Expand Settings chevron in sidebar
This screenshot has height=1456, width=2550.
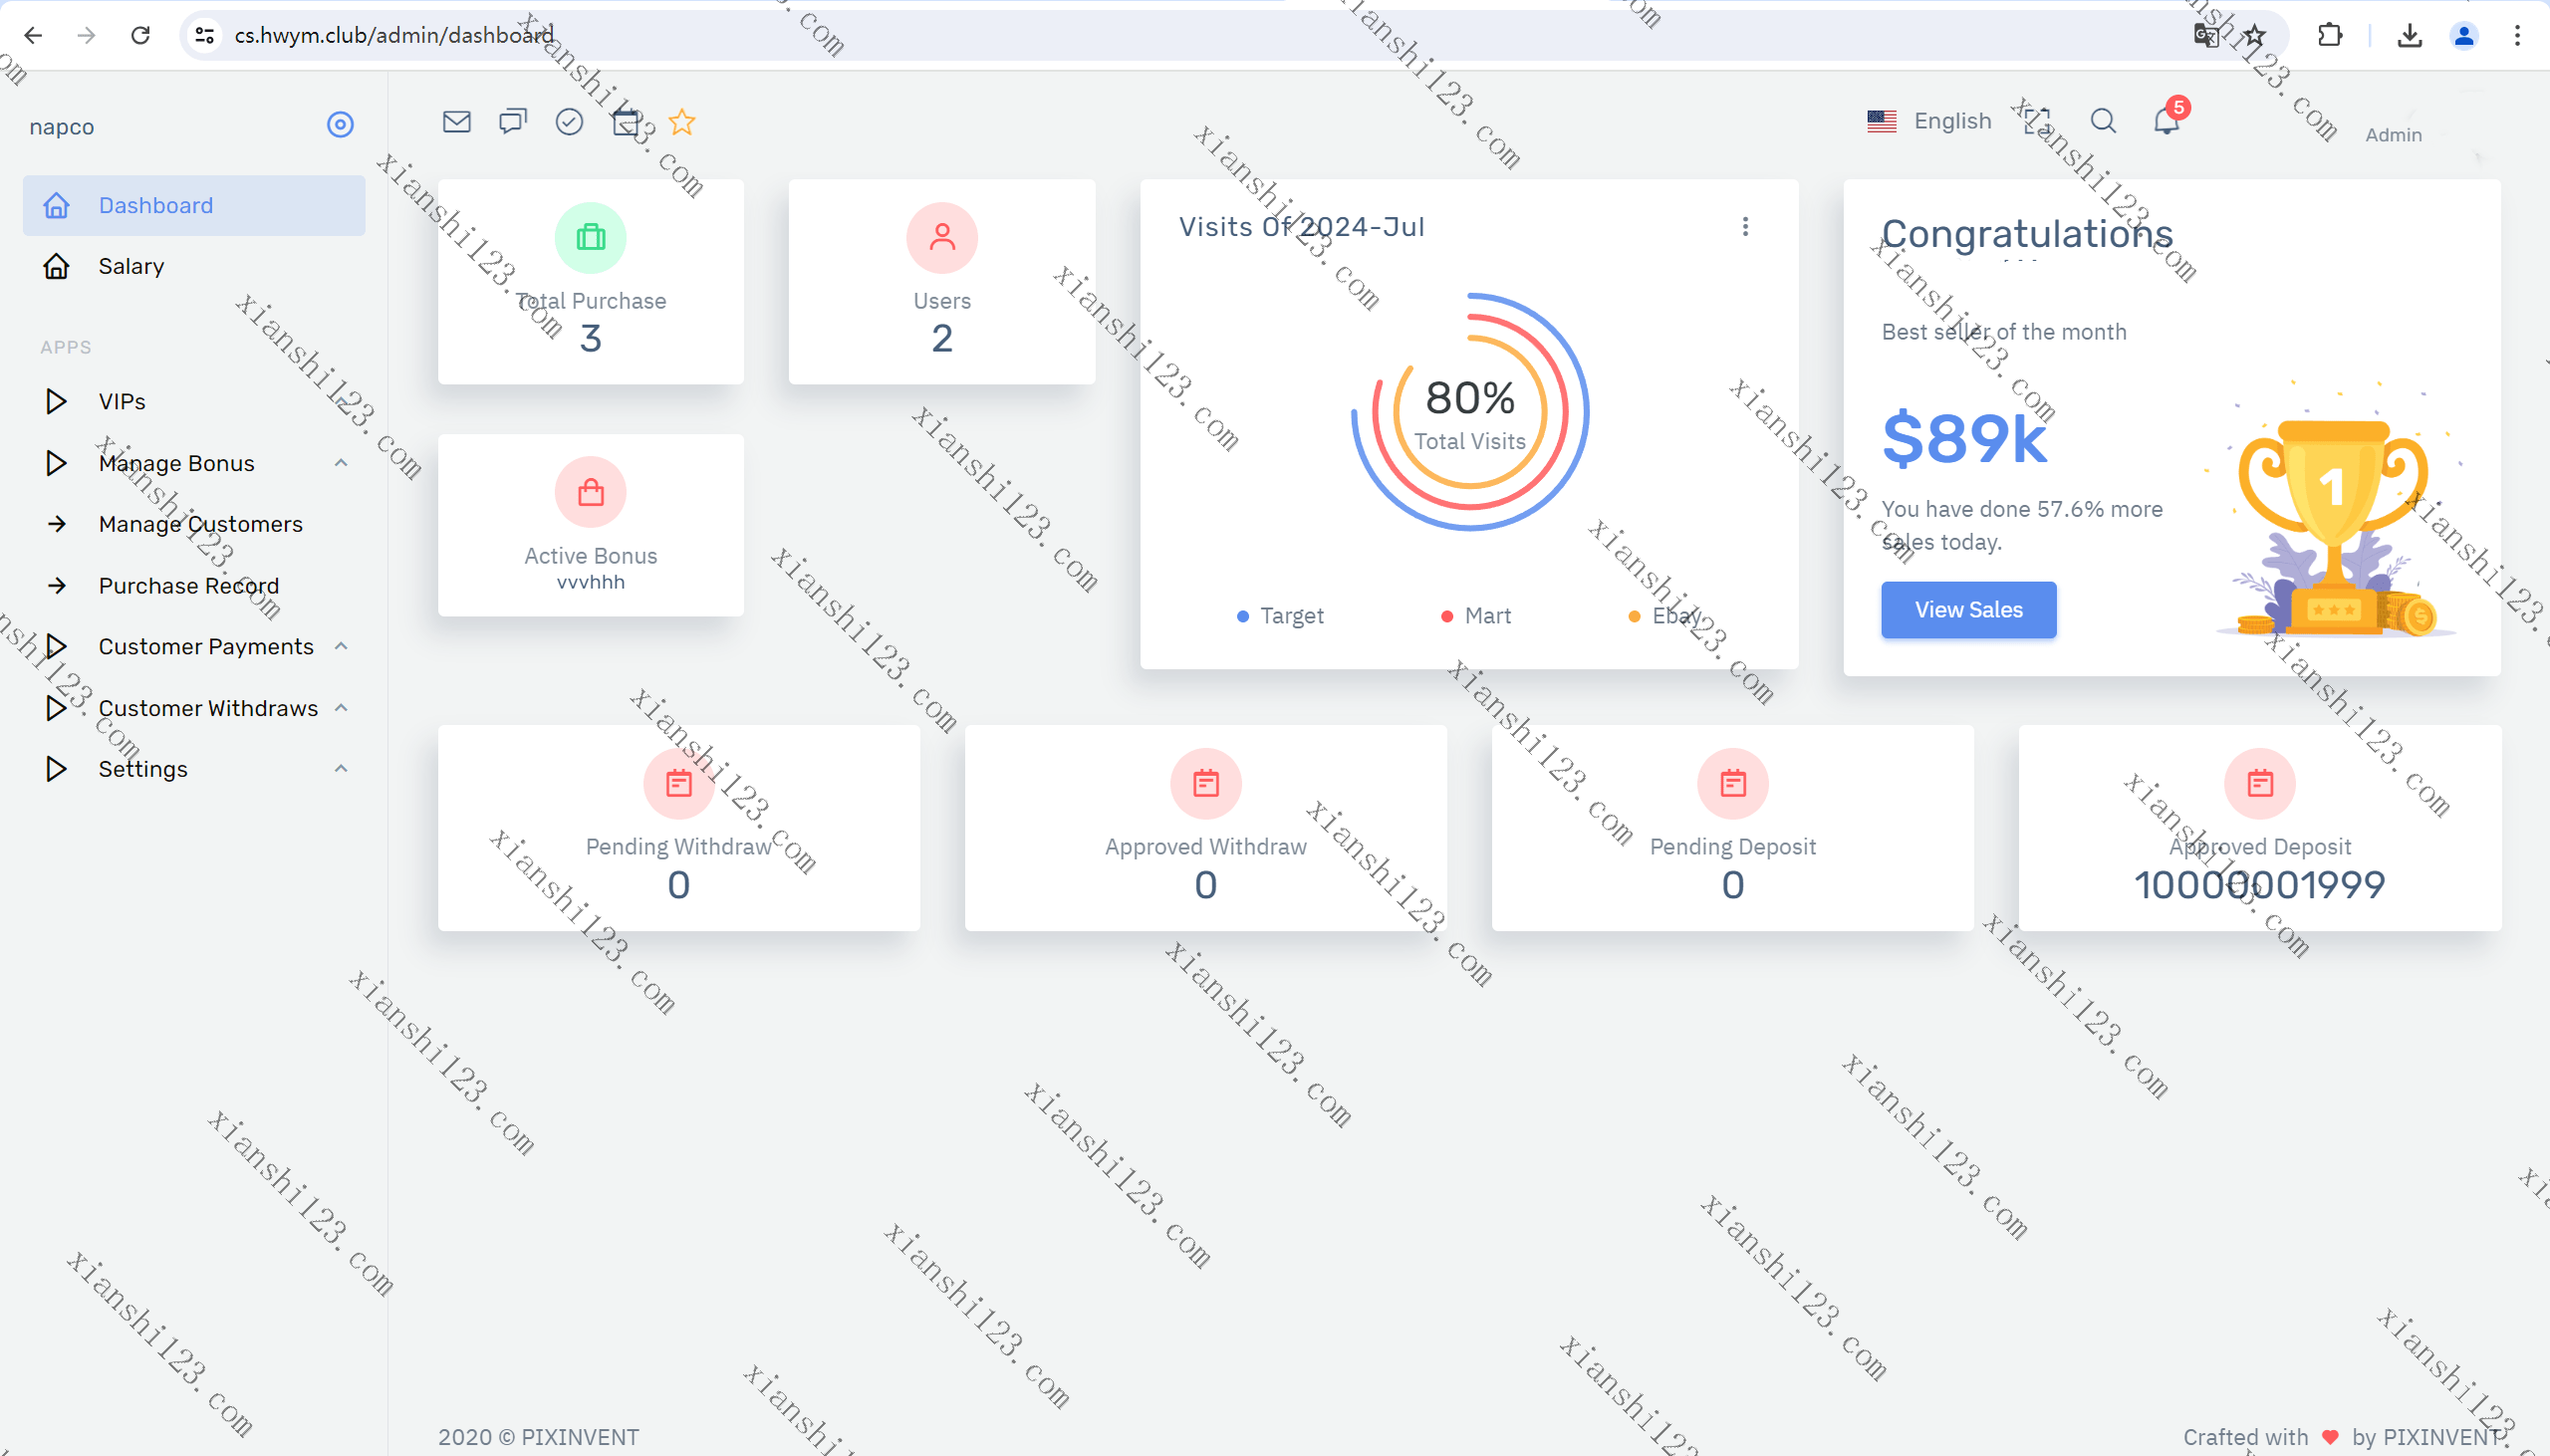341,768
